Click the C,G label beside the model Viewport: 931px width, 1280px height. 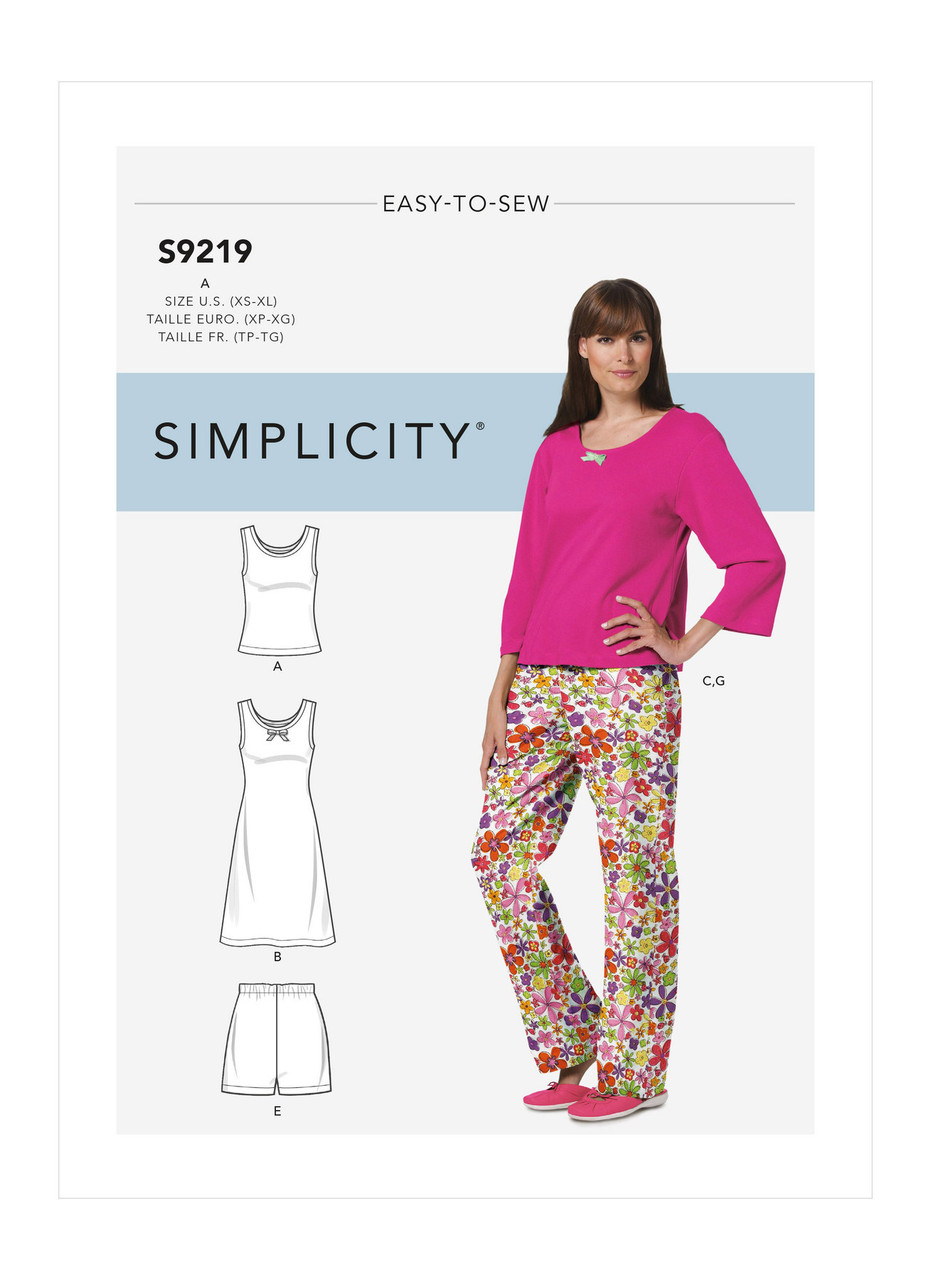(x=713, y=681)
